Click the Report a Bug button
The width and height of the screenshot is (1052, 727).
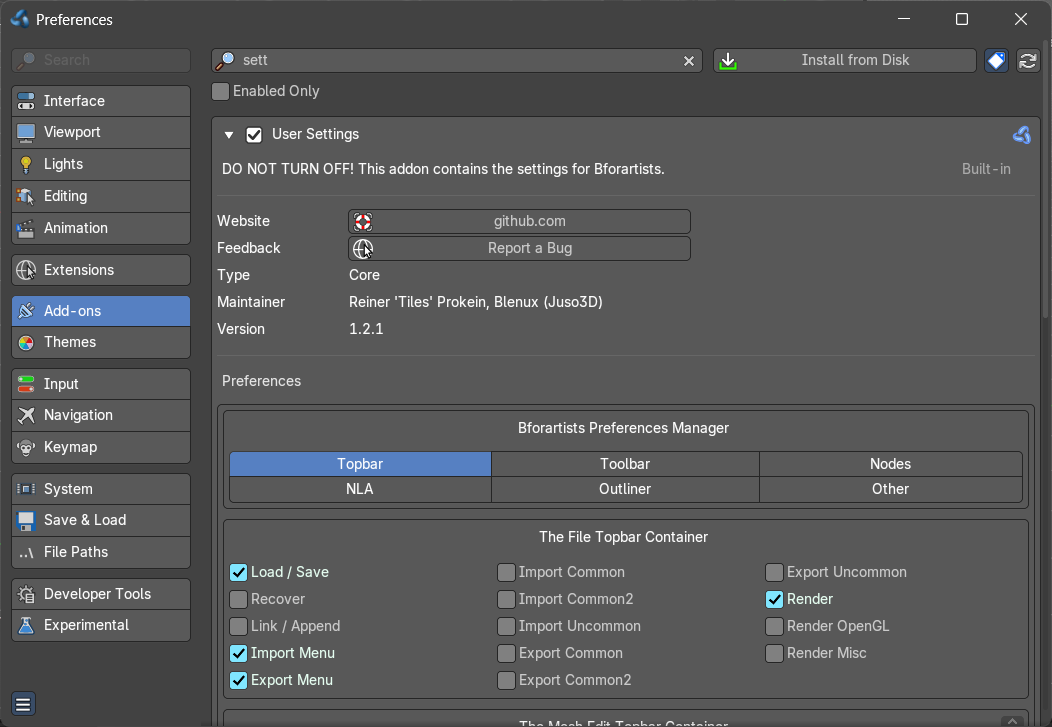(x=519, y=248)
